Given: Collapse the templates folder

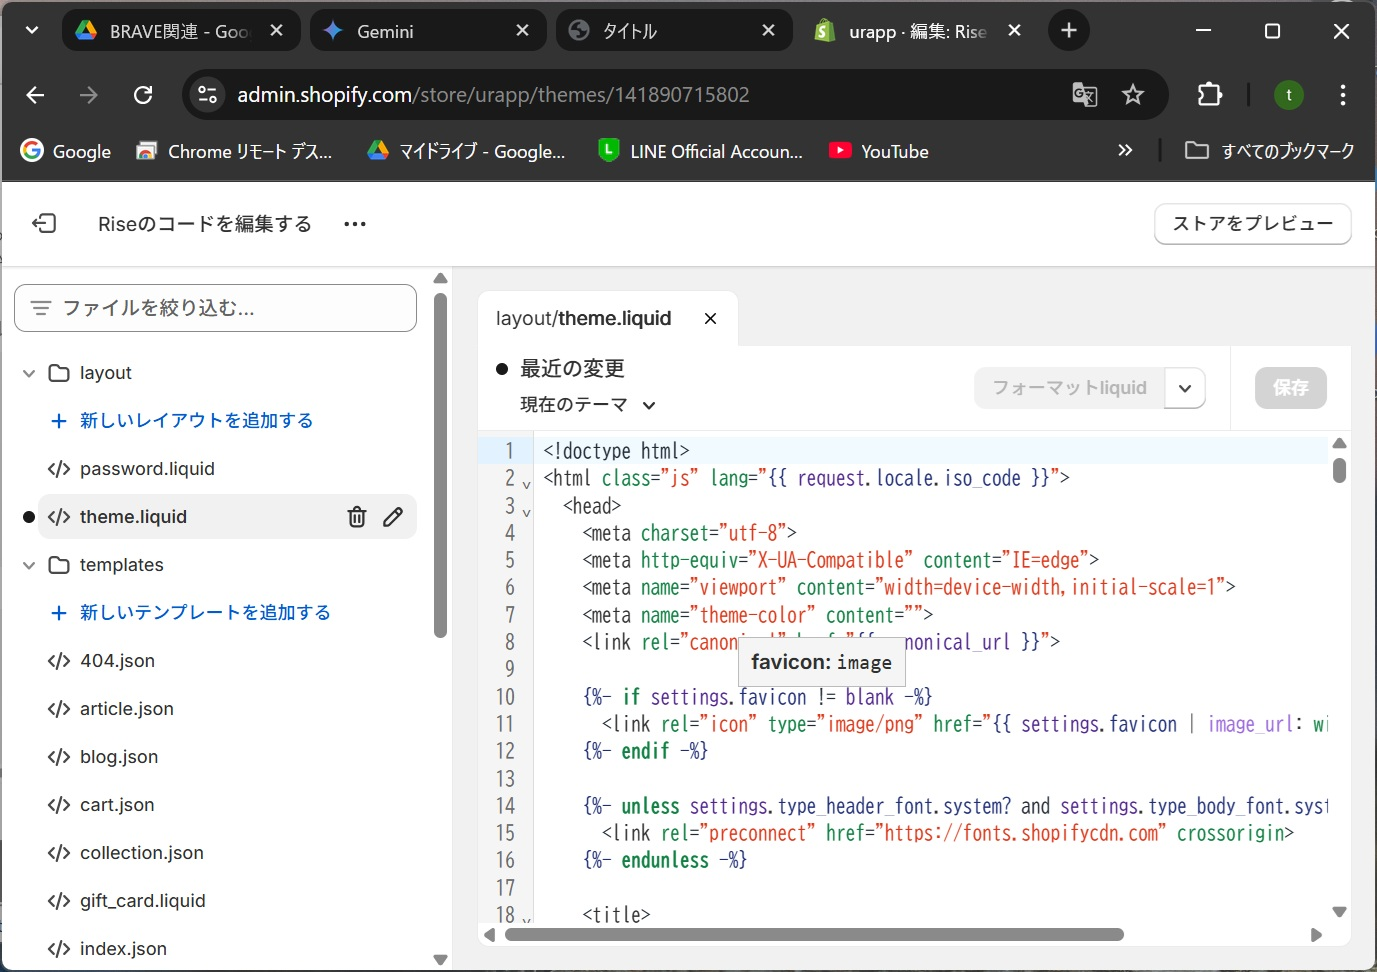Looking at the screenshot, I should (x=29, y=565).
